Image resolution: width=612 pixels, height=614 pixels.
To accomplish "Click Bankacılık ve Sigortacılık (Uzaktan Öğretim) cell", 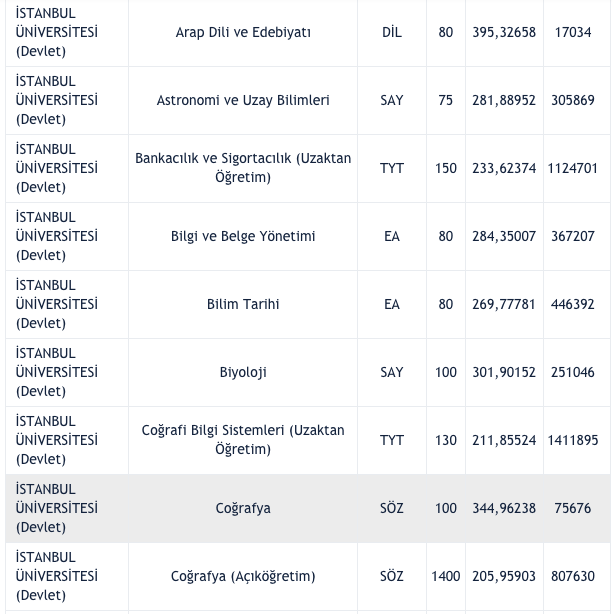I will pos(243,168).
